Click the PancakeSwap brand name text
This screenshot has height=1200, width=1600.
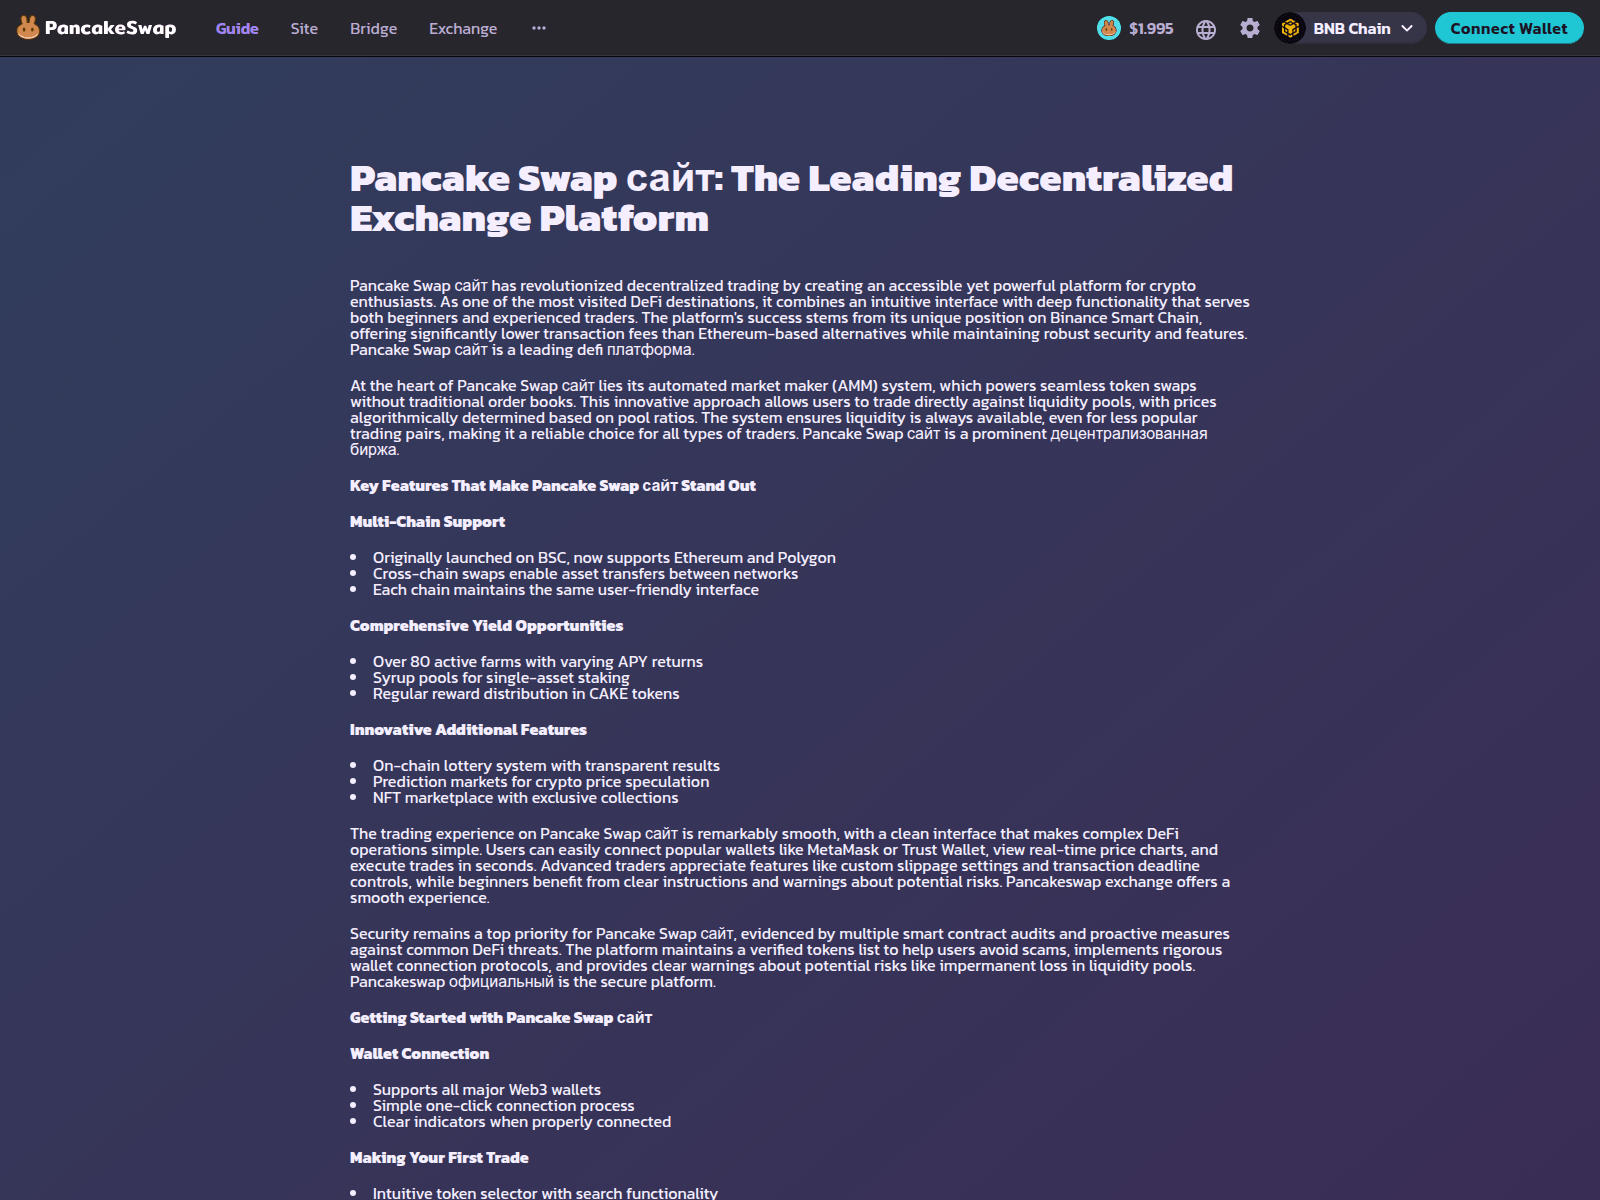tap(110, 28)
